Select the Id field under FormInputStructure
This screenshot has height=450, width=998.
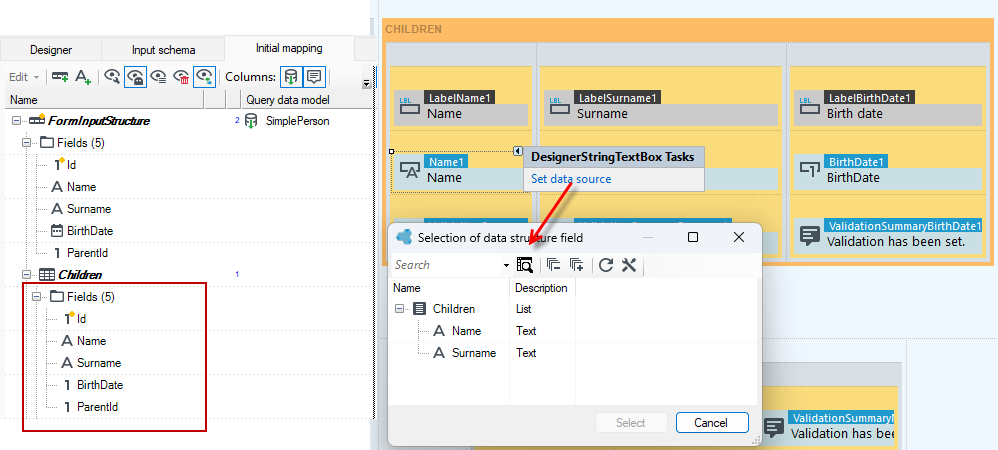(71, 165)
